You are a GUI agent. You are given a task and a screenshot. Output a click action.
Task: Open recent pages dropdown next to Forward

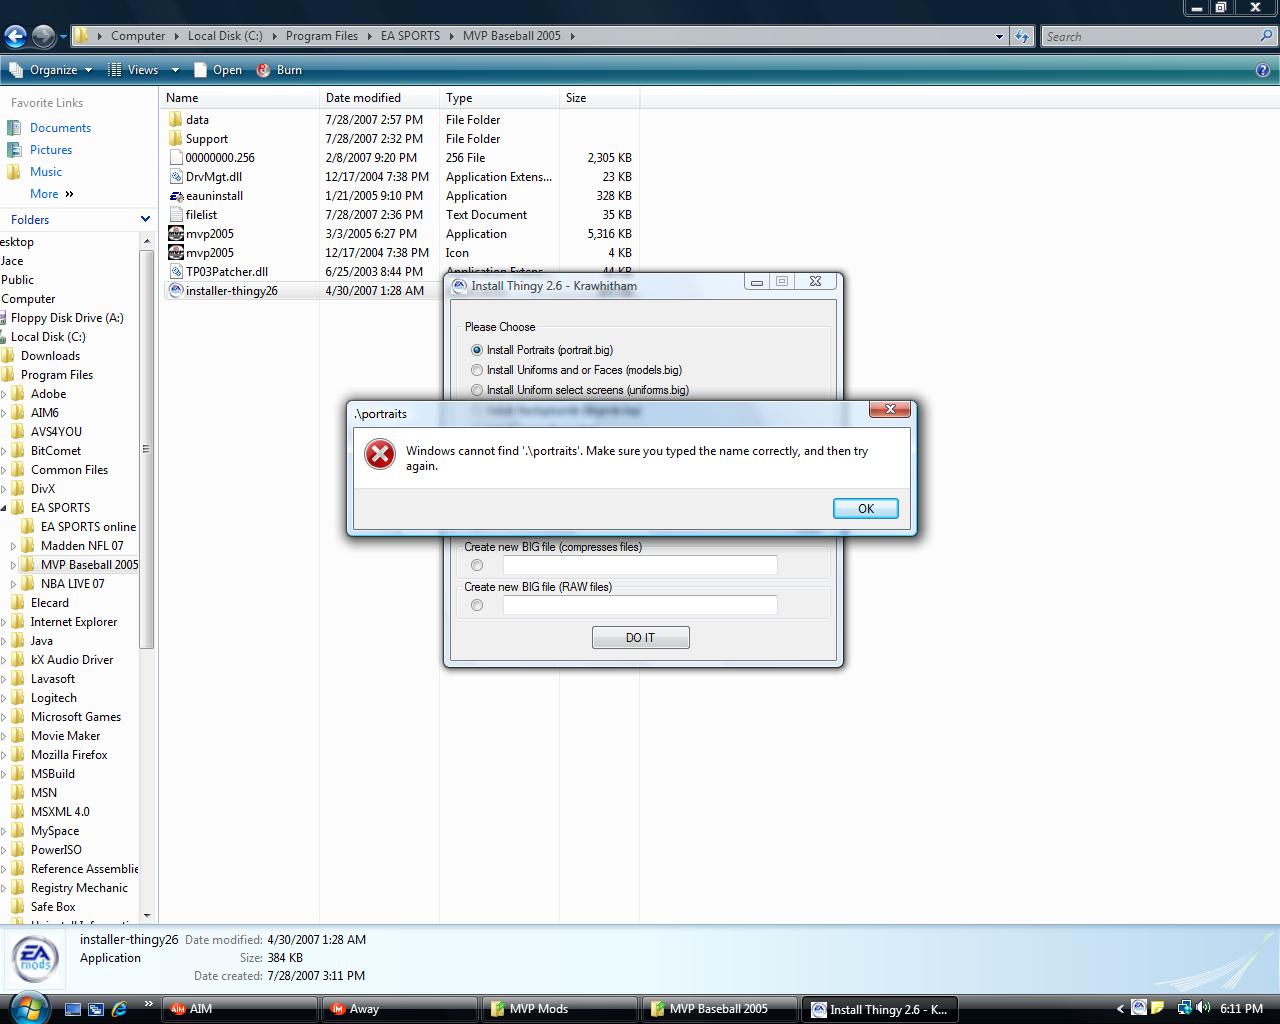(63, 37)
